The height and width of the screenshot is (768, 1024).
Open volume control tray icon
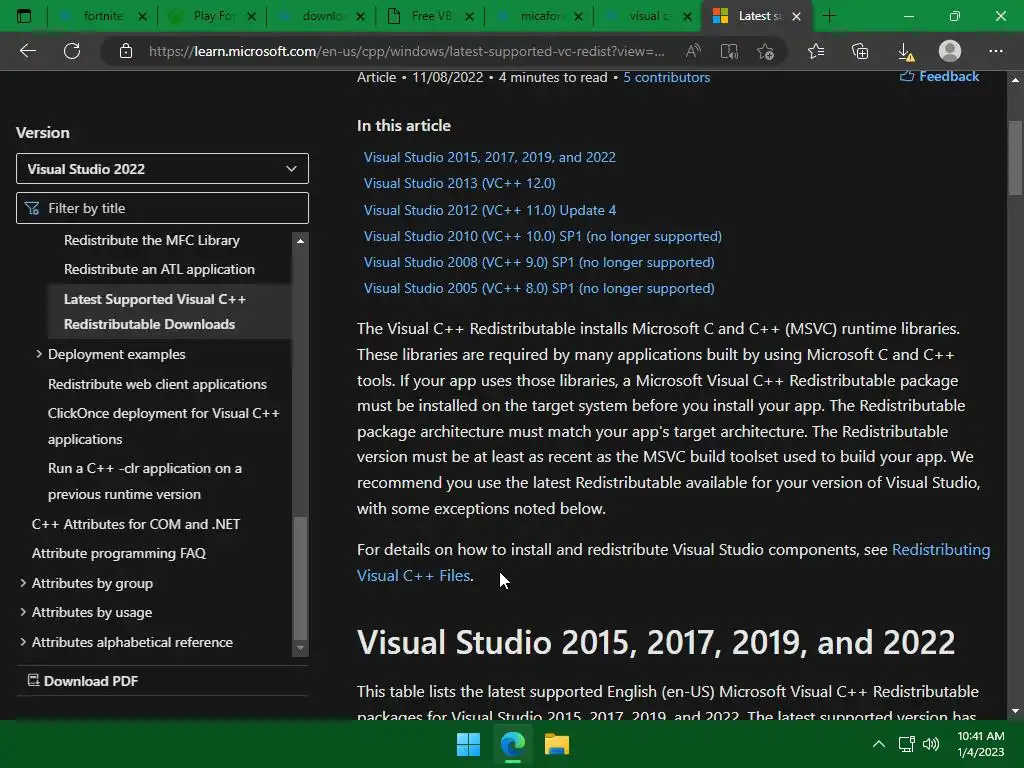point(931,744)
